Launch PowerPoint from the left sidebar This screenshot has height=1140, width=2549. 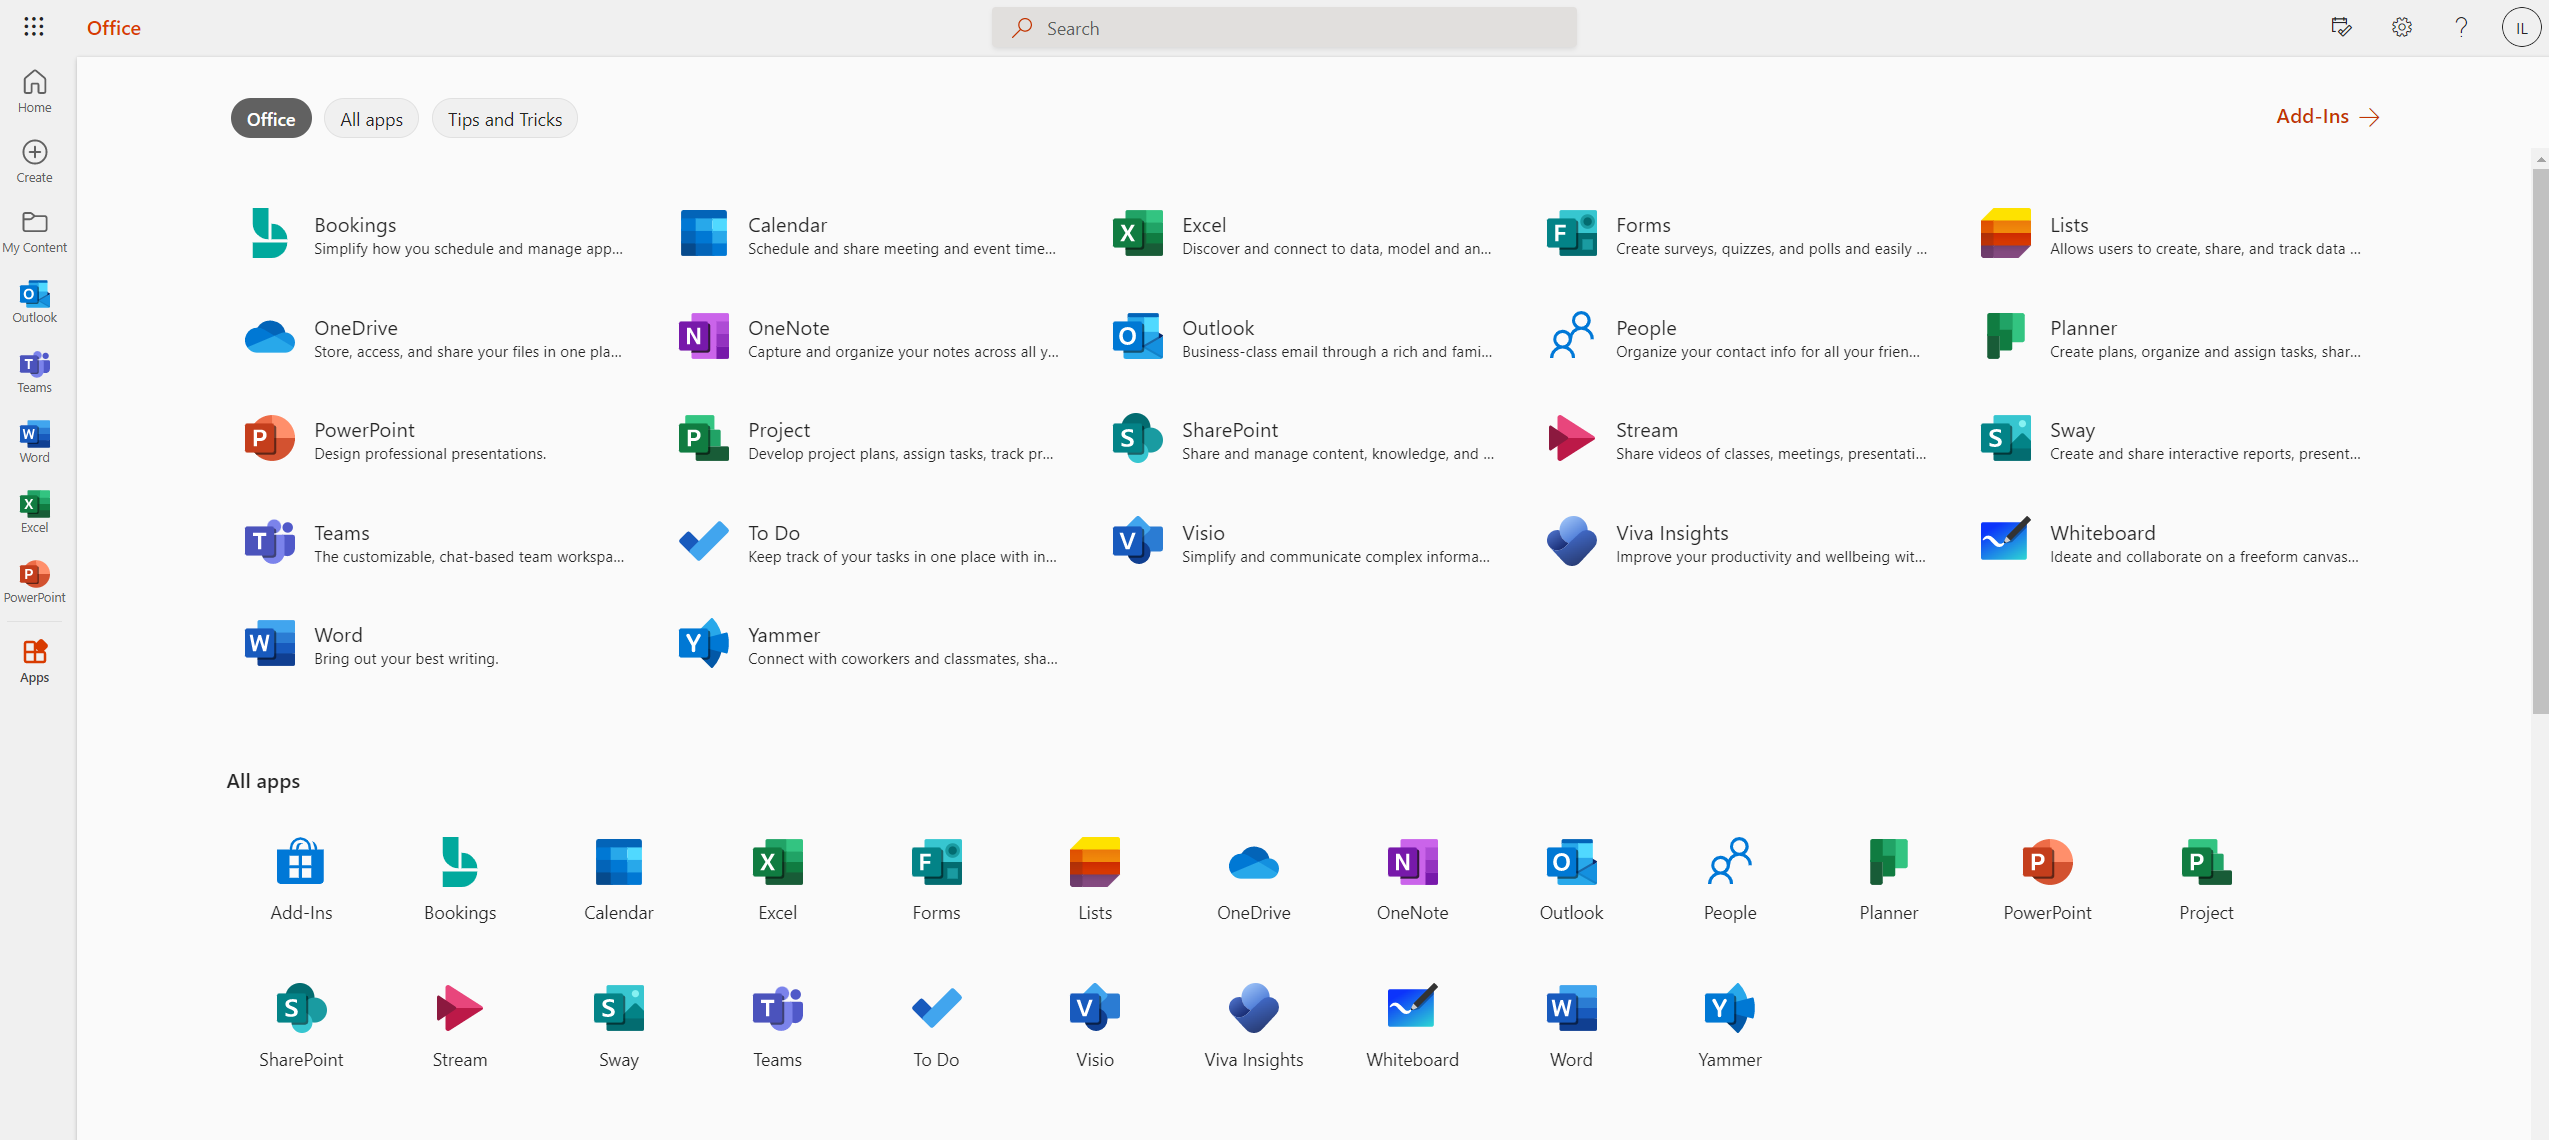[35, 581]
